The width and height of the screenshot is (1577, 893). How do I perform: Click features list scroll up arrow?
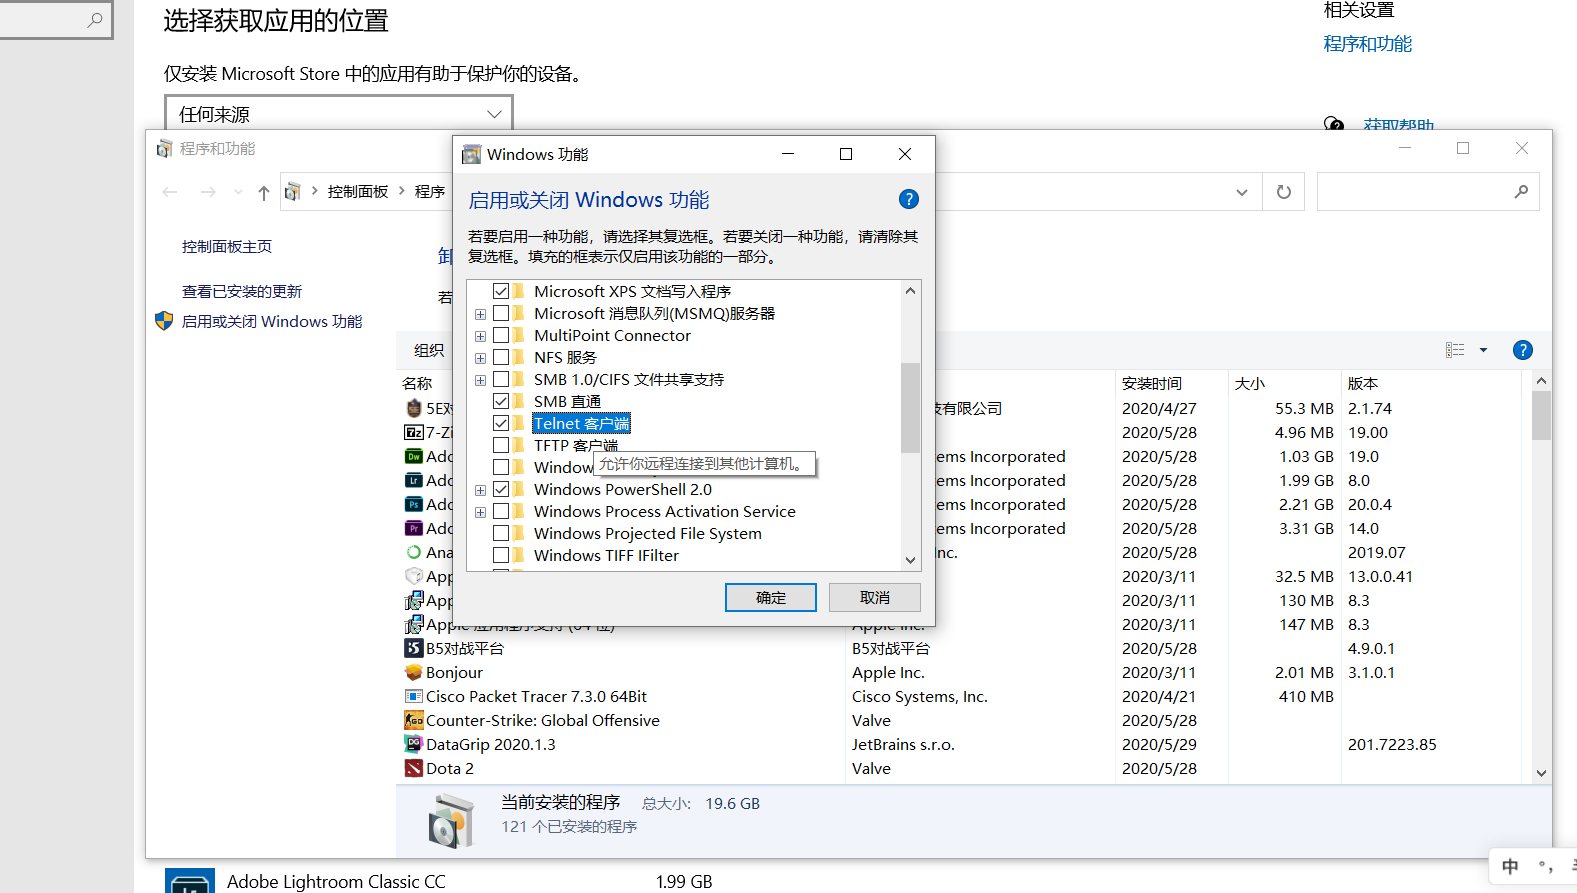coord(910,291)
